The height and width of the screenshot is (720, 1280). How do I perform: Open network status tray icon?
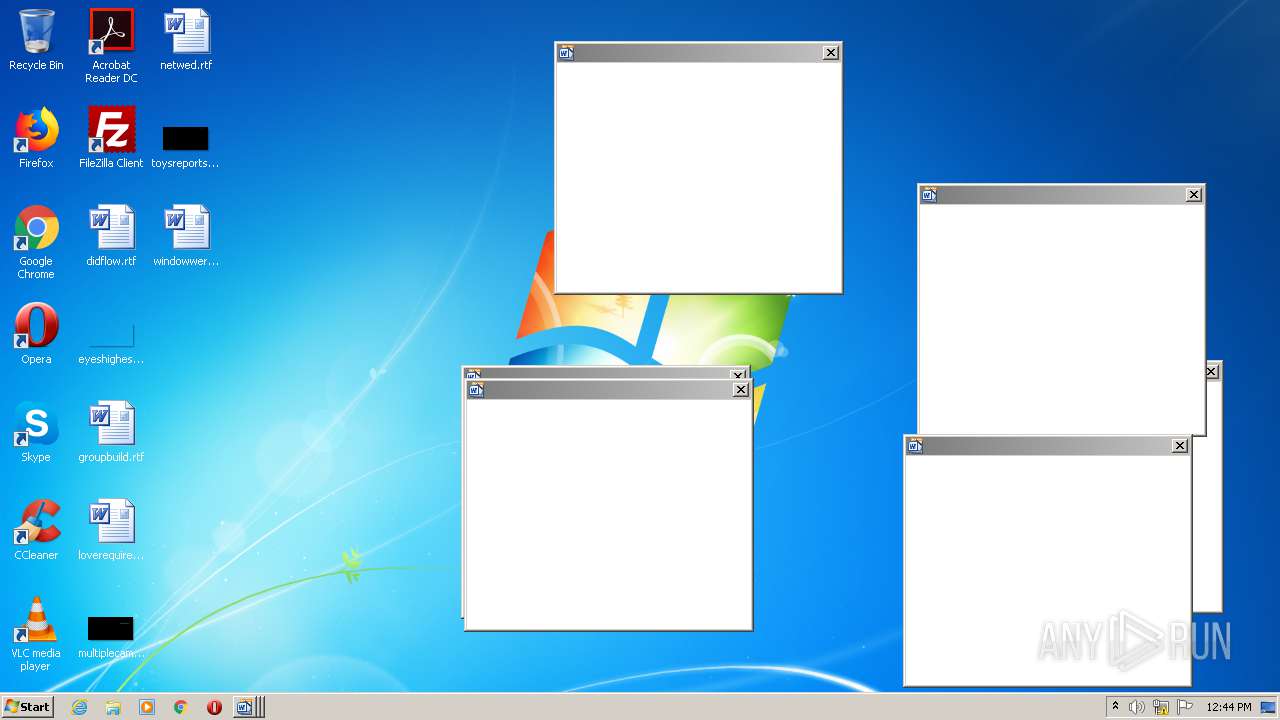[x=1161, y=707]
